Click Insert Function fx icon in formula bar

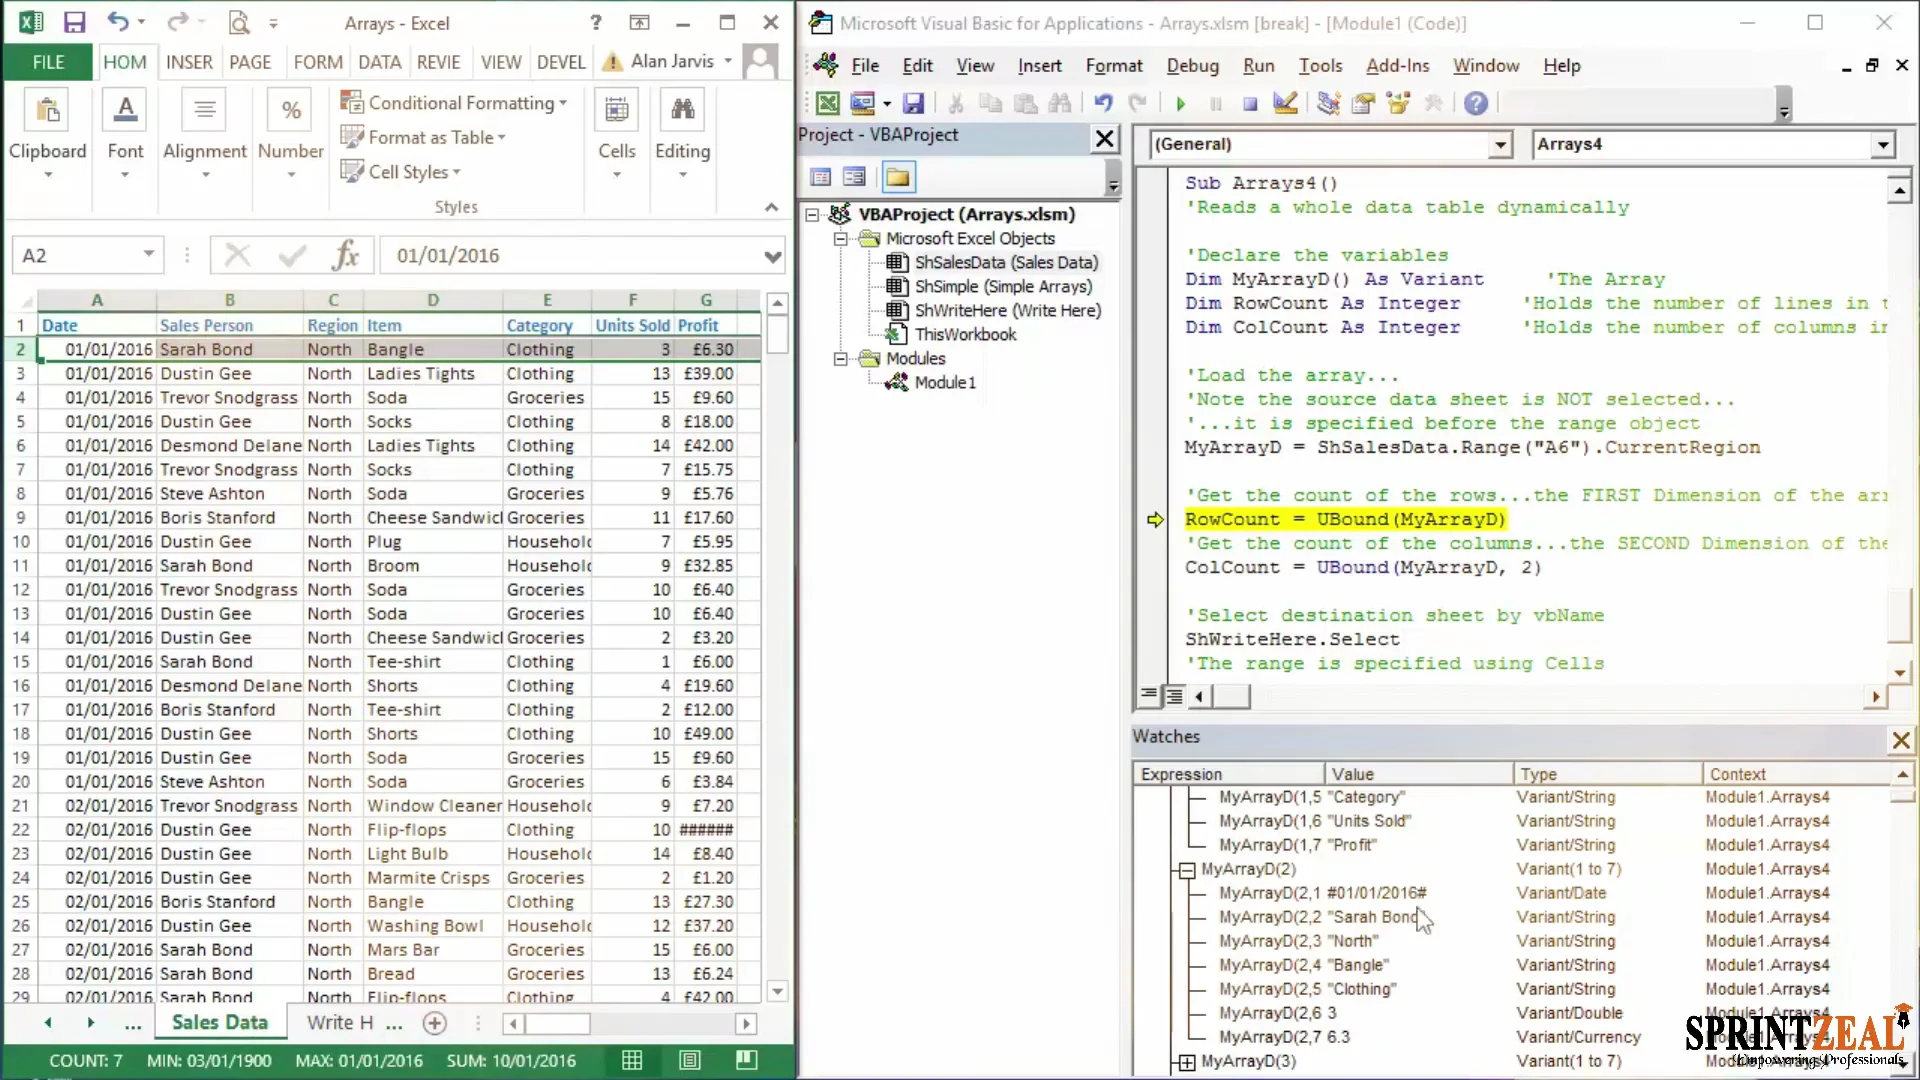[345, 256]
